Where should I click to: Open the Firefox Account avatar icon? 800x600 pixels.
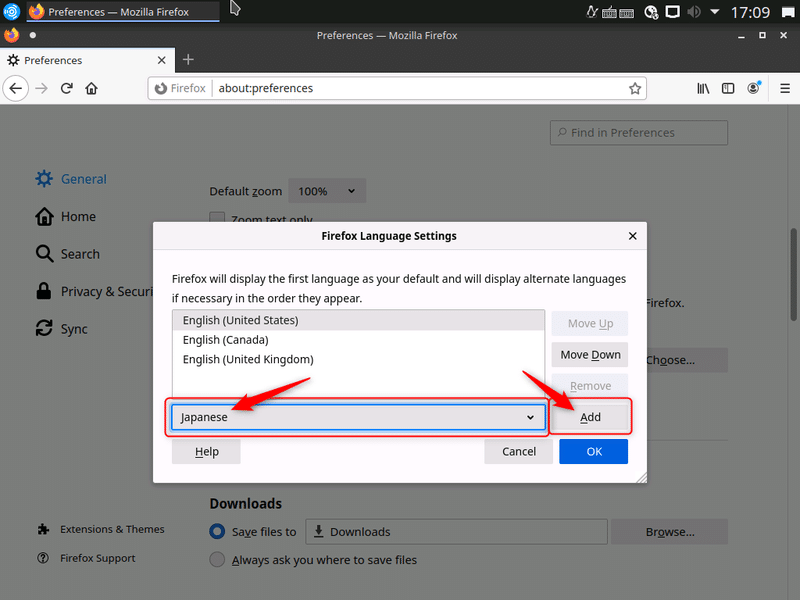[754, 88]
